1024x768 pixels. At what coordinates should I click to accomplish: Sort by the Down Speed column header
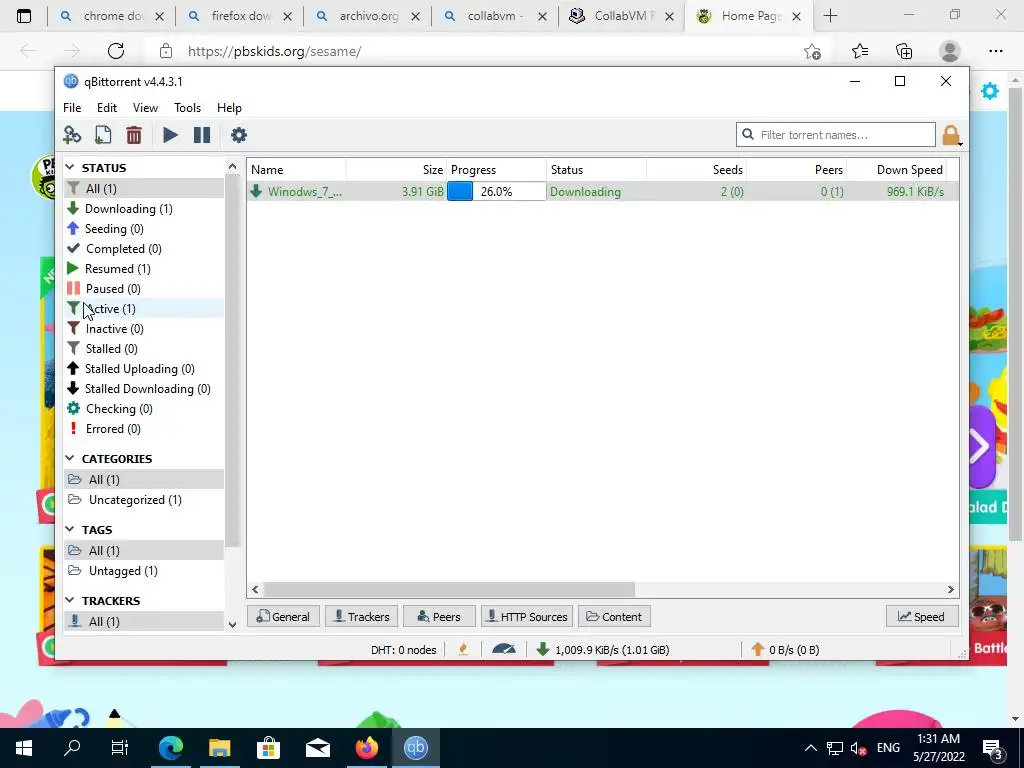pos(896,170)
